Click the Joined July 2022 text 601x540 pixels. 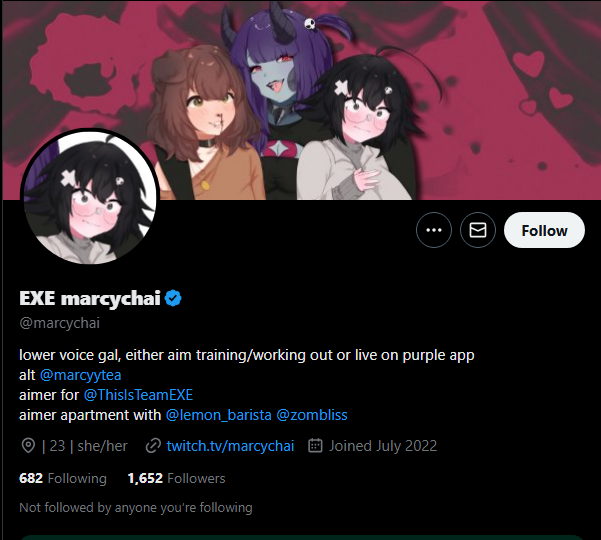(383, 446)
